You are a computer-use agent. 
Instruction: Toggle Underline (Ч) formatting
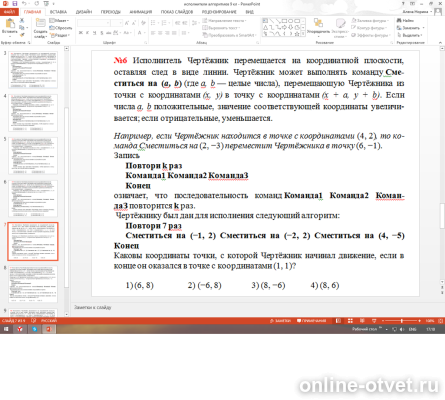point(95,33)
